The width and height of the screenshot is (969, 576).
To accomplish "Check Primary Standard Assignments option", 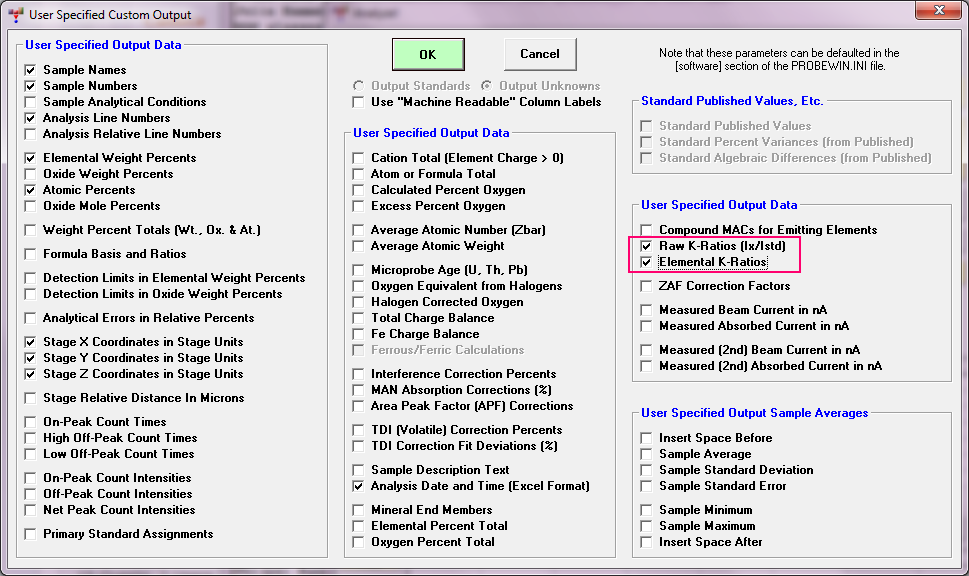I will [x=32, y=534].
